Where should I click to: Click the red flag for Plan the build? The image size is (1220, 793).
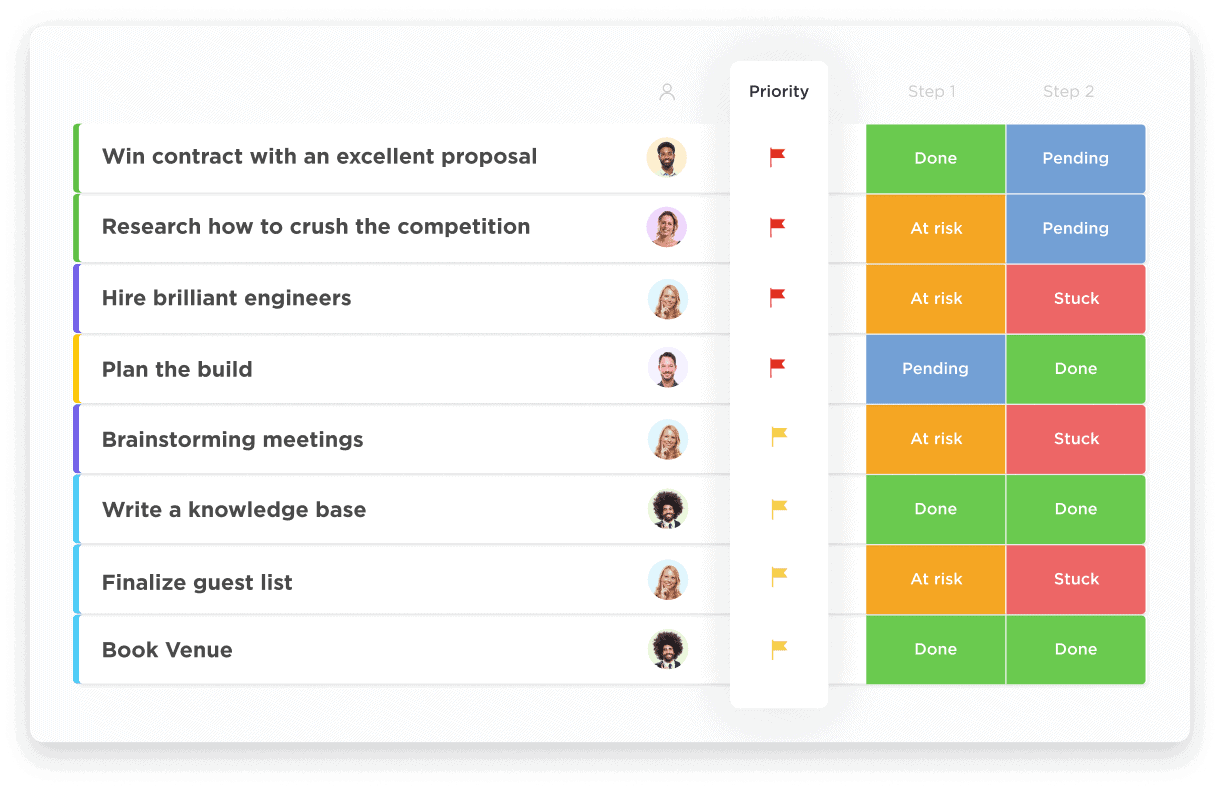[777, 368]
